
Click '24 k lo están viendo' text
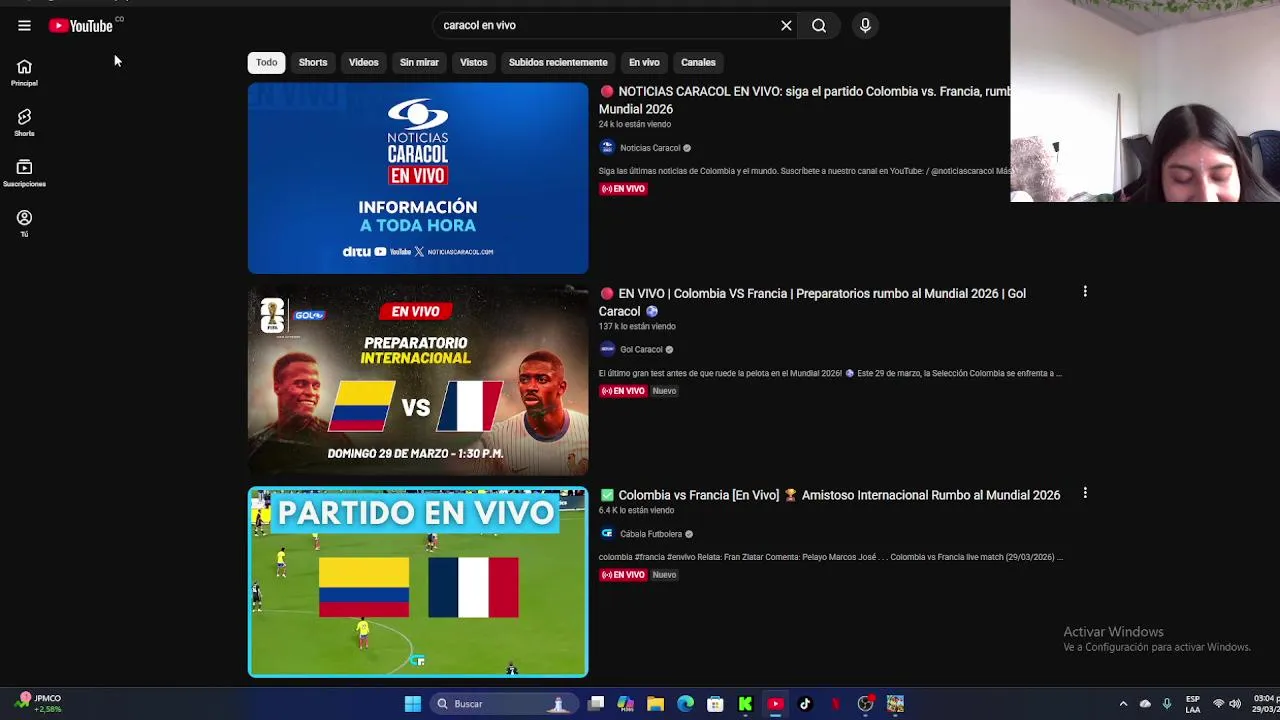point(635,124)
